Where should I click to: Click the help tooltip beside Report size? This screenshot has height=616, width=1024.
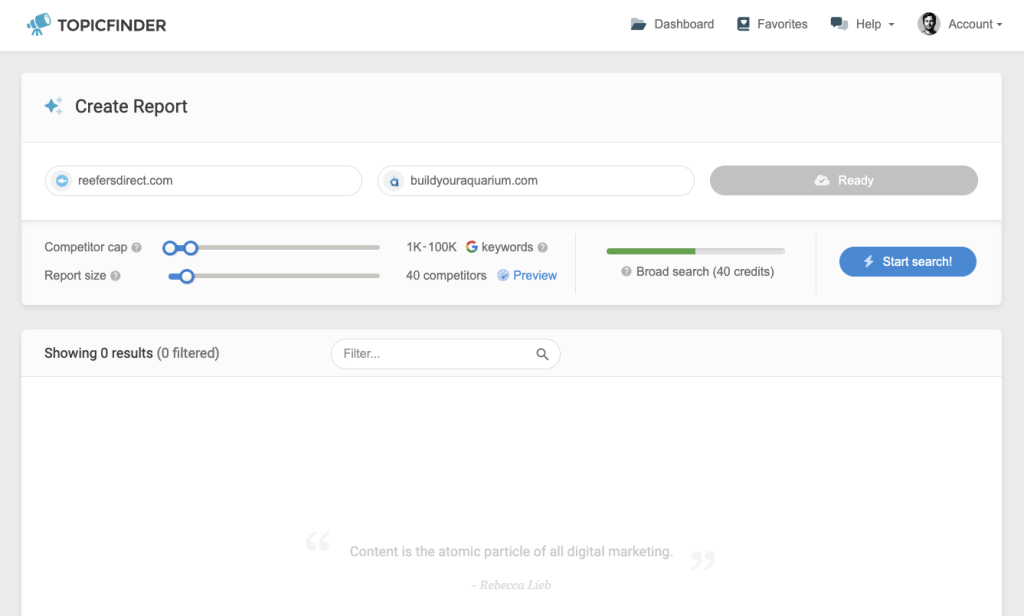pyautogui.click(x=115, y=275)
